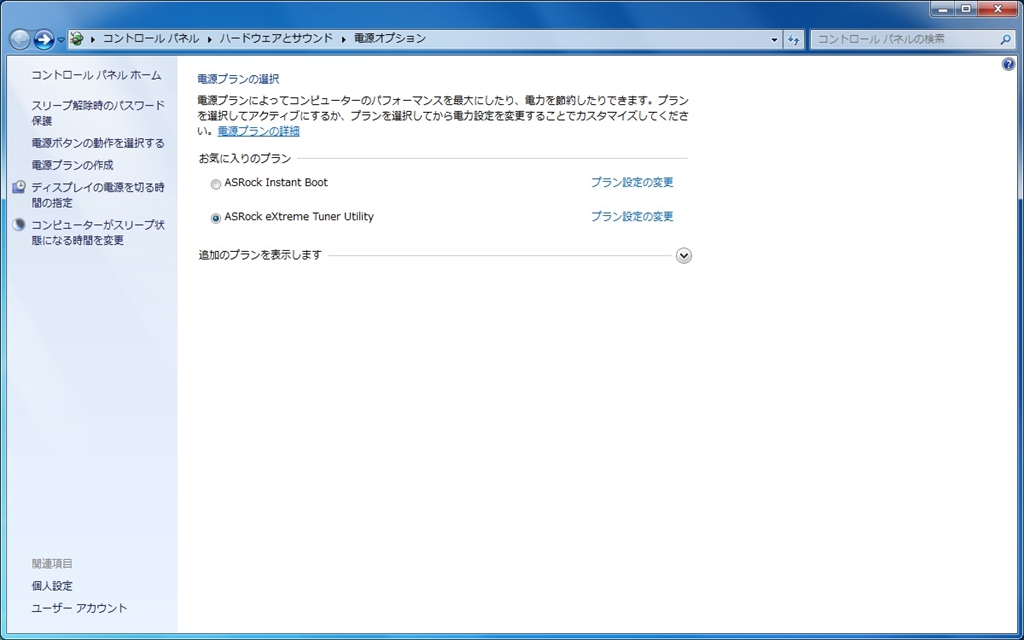Select the ASRock Instant Boot plan

pyautogui.click(x=216, y=185)
